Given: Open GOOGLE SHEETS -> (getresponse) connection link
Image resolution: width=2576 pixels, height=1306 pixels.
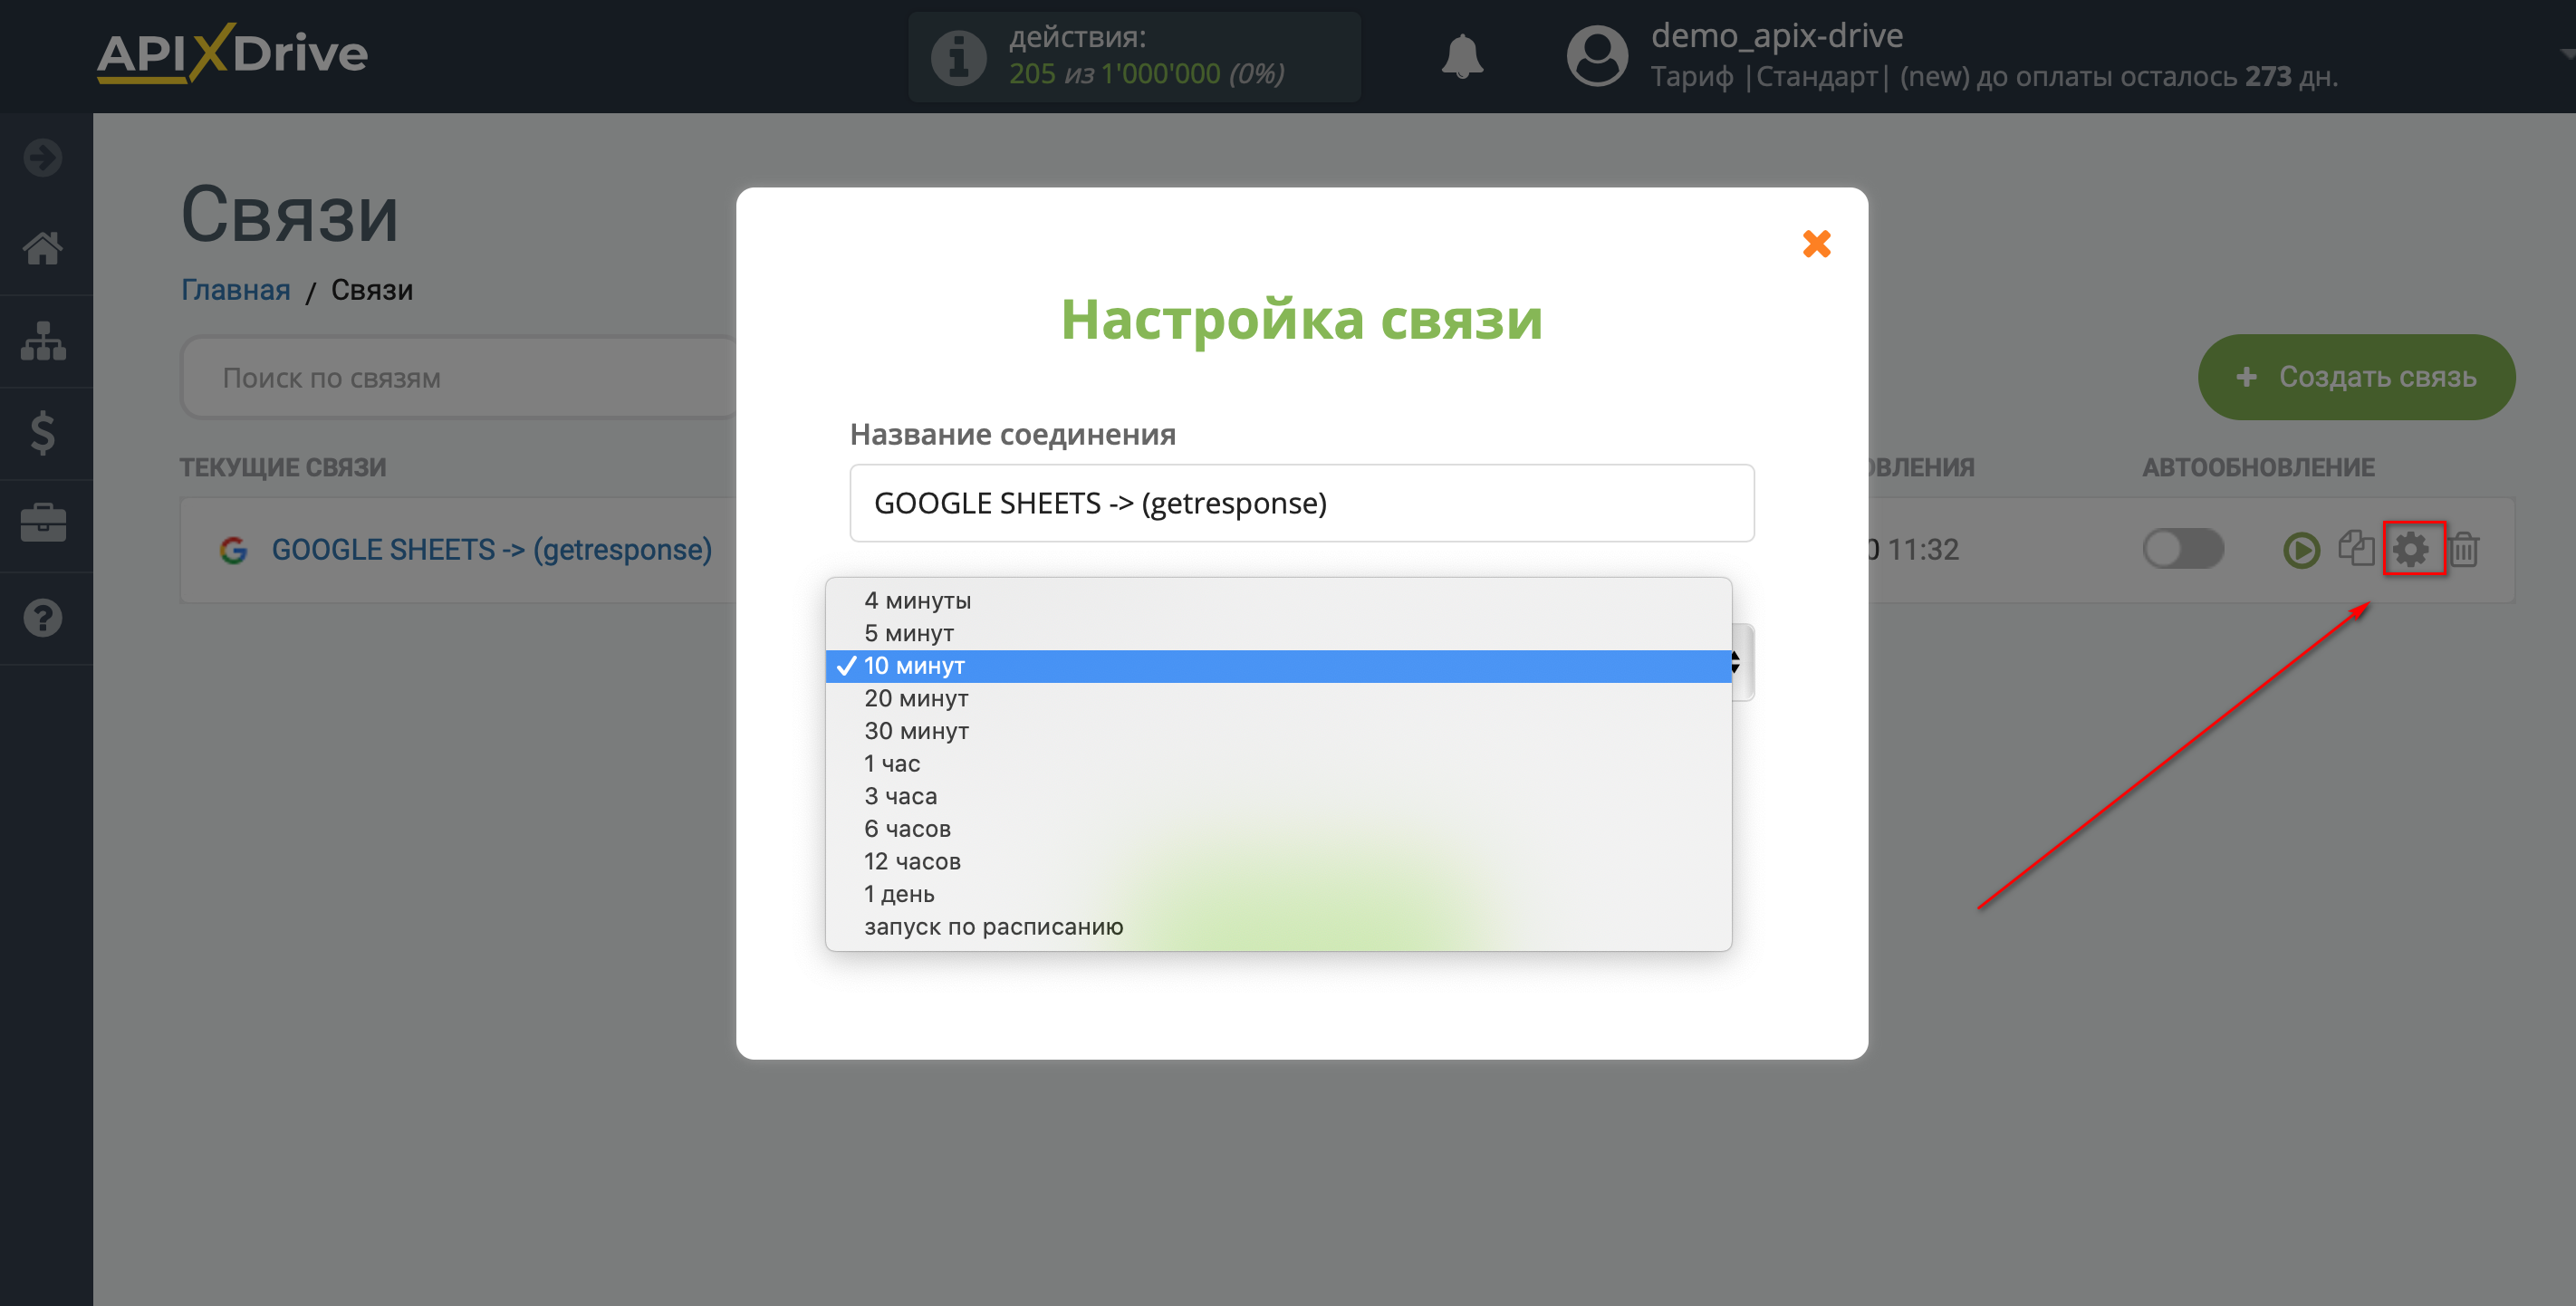Looking at the screenshot, I should click(x=491, y=550).
